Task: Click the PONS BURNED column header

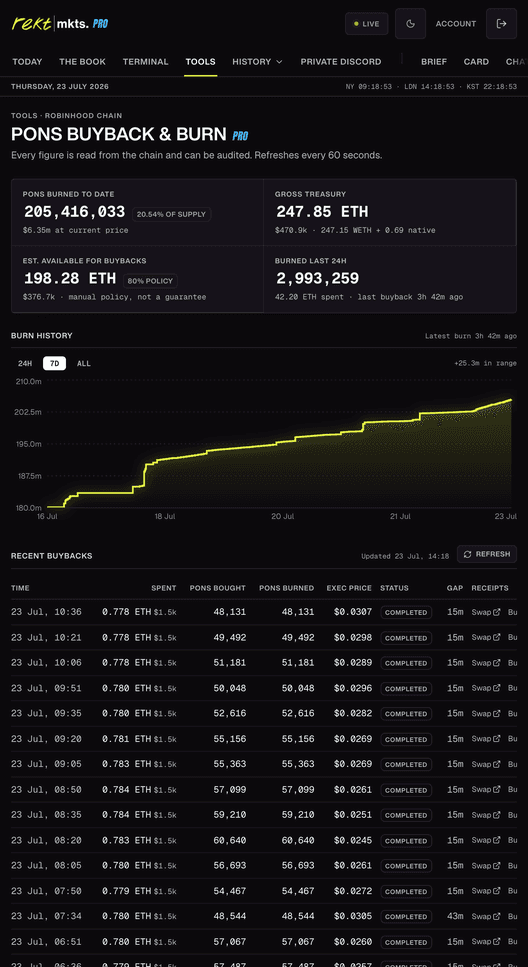Action: (x=287, y=588)
